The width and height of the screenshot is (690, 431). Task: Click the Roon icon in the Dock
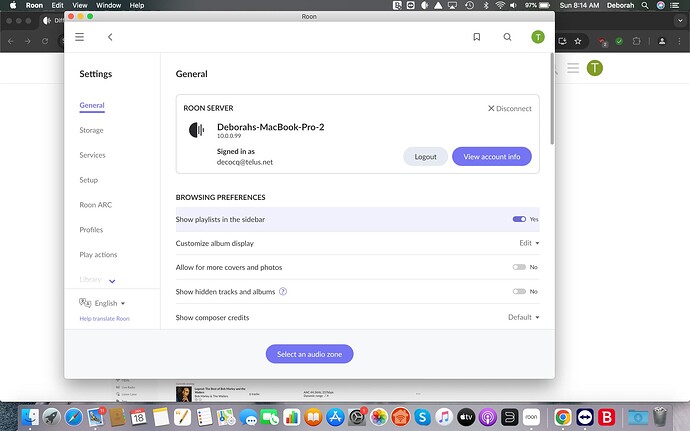pyautogui.click(x=531, y=417)
